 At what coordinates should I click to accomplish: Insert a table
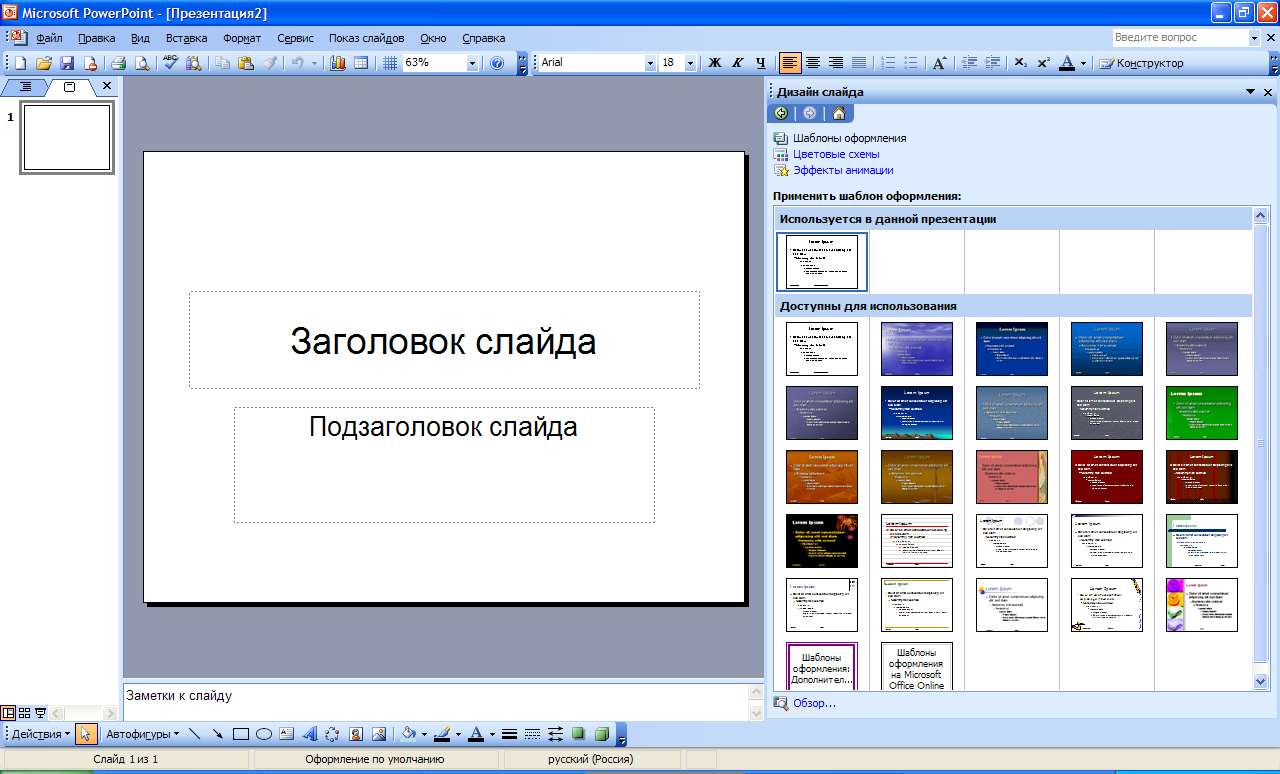(360, 63)
